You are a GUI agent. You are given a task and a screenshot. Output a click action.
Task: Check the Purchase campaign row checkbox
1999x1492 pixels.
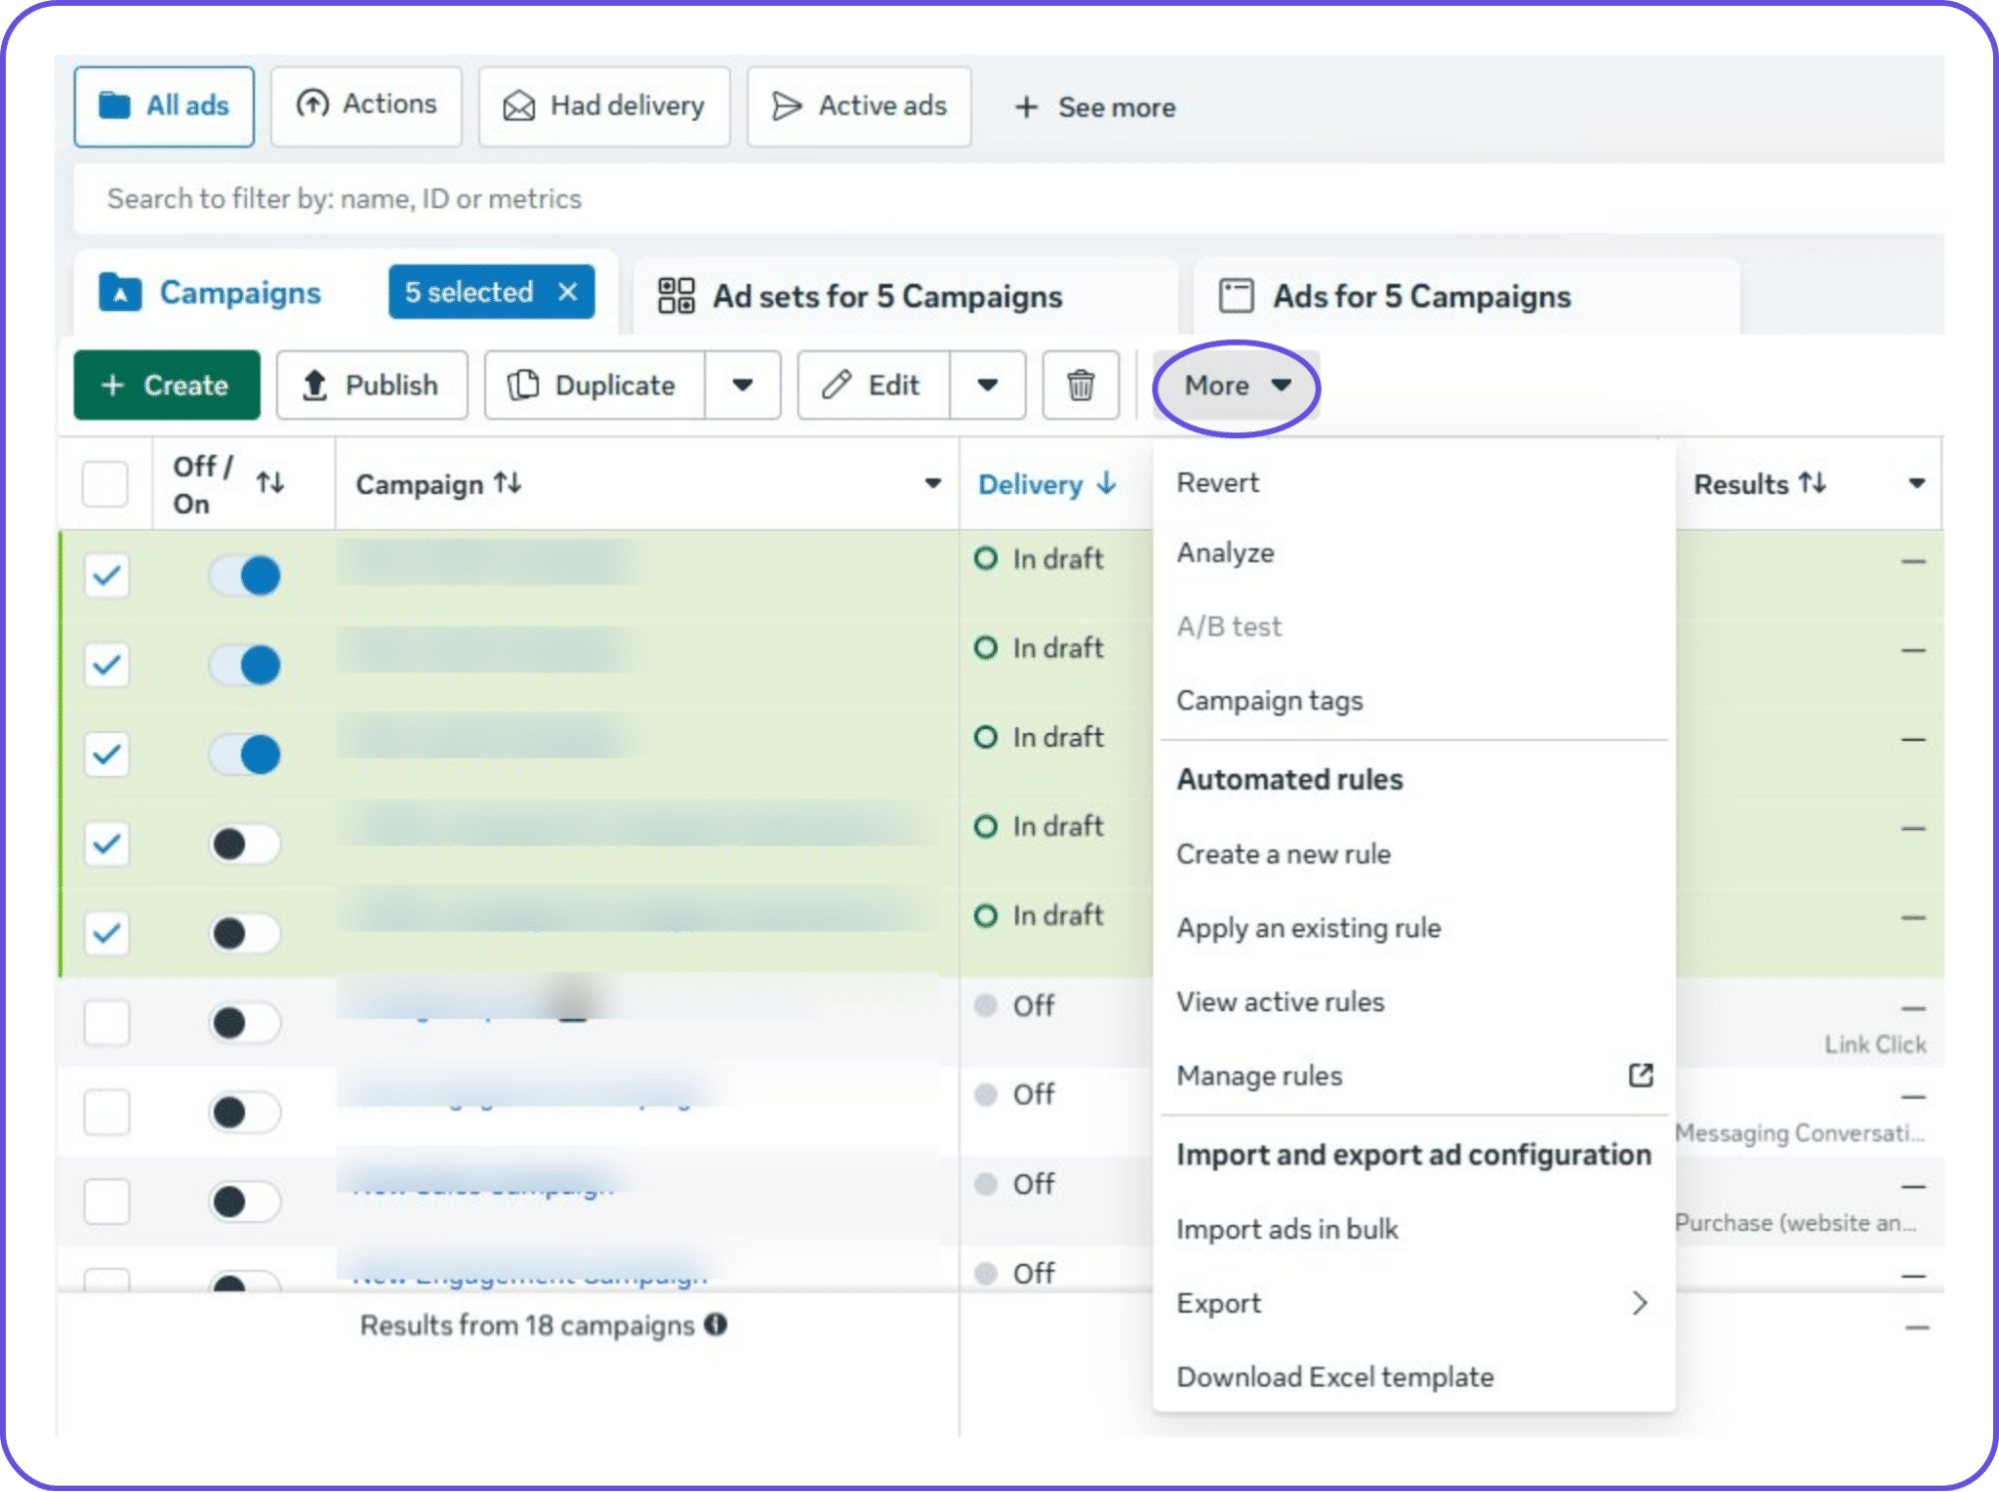[106, 1201]
